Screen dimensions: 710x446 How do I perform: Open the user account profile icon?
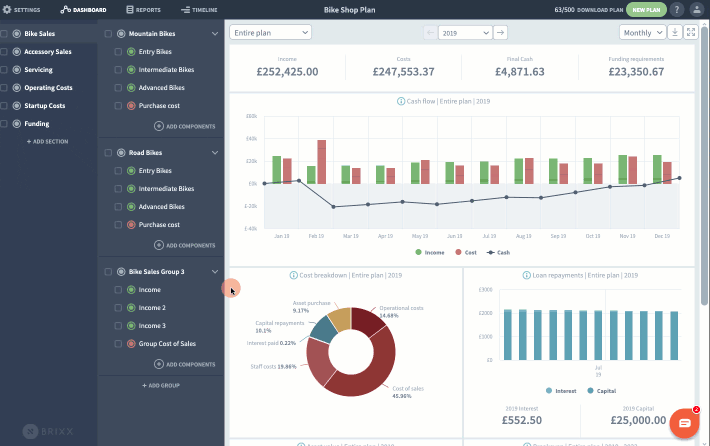pyautogui.click(x=696, y=10)
